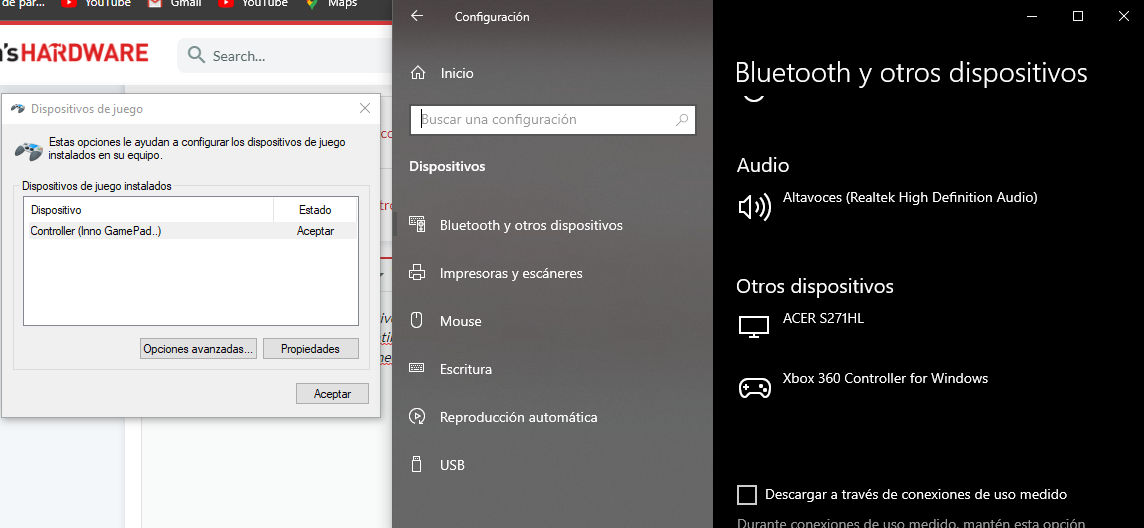Click the Bluetooth y otros dispositivos sidebar icon
This screenshot has width=1144, height=528.
(417, 225)
